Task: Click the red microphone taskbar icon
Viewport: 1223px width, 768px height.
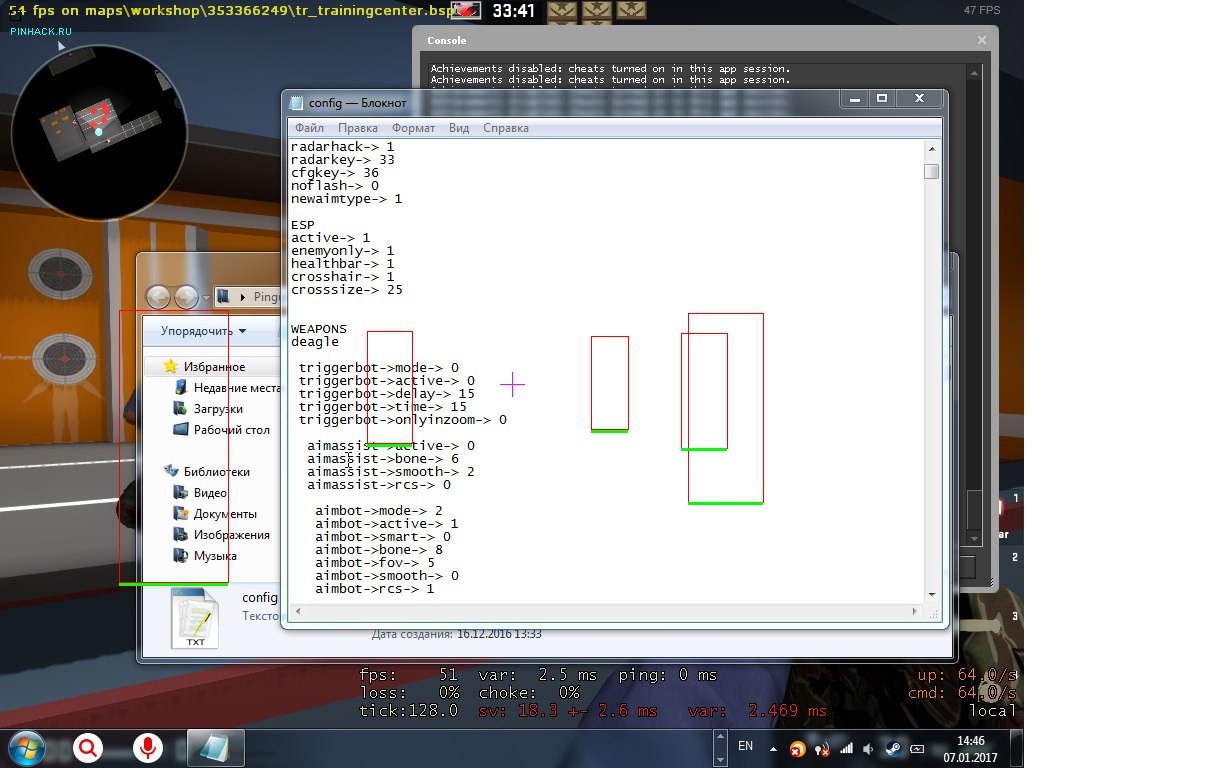Action: [x=148, y=747]
